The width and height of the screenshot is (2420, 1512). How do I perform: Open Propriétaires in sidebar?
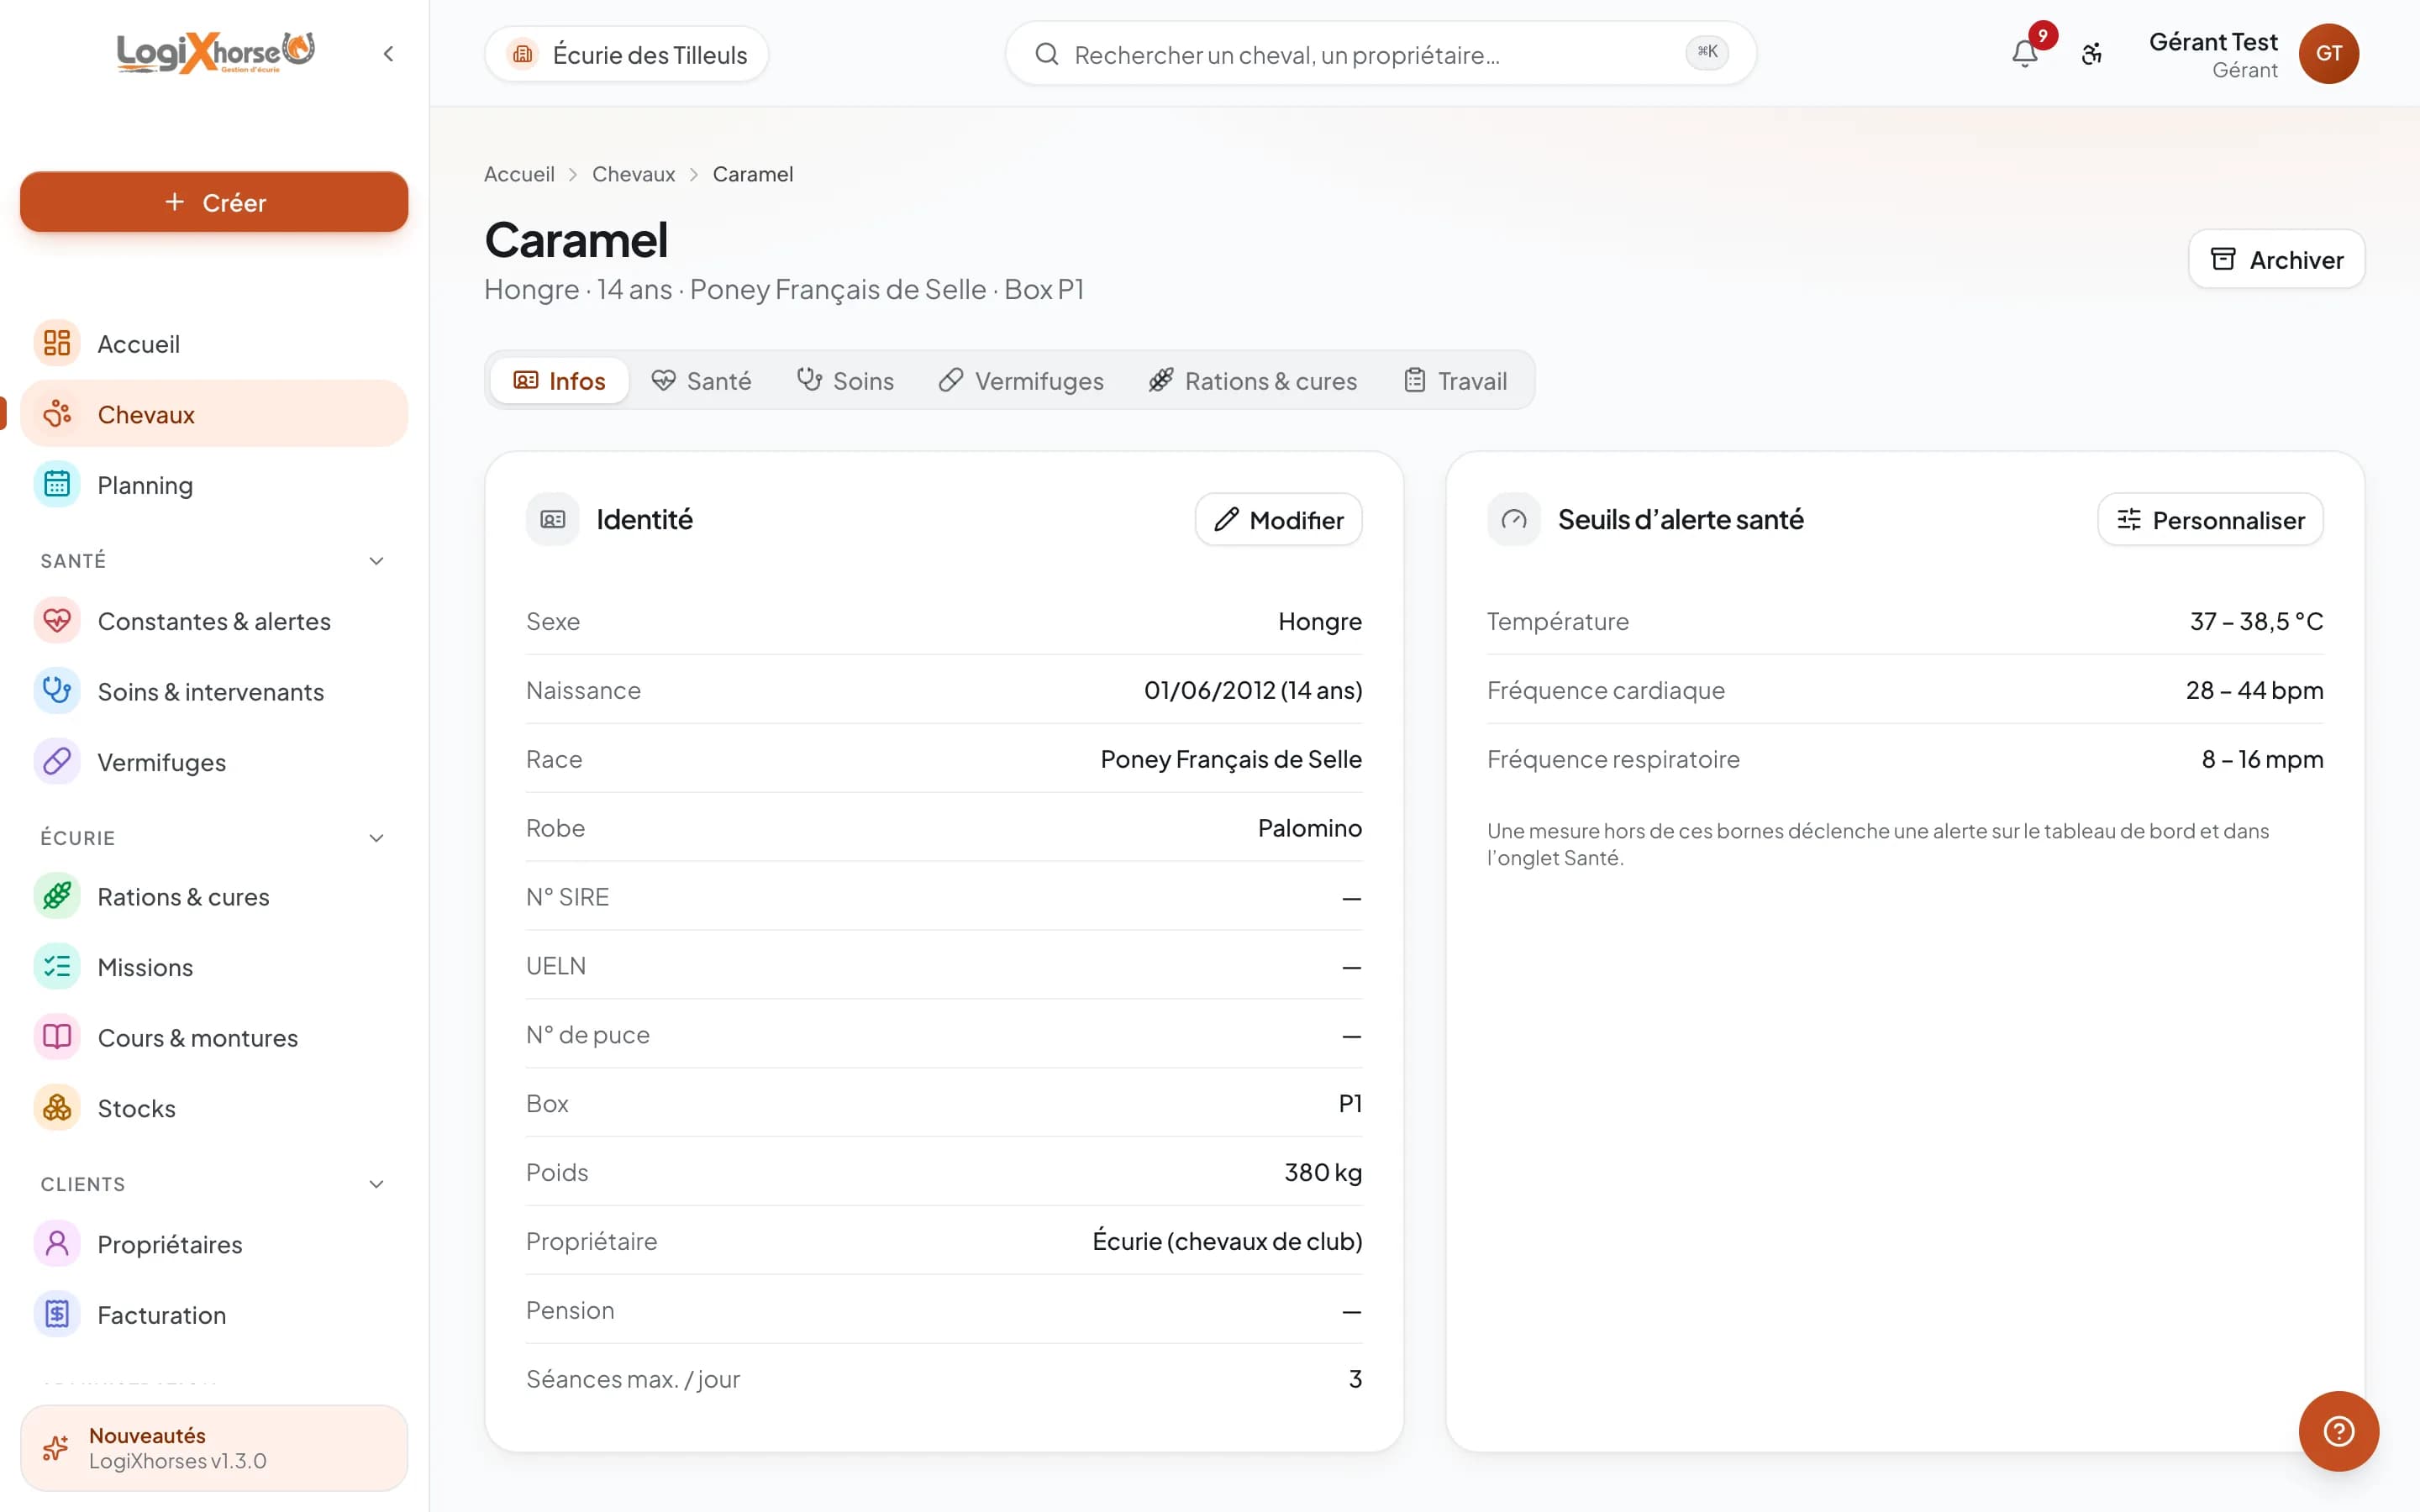pyautogui.click(x=214, y=1244)
